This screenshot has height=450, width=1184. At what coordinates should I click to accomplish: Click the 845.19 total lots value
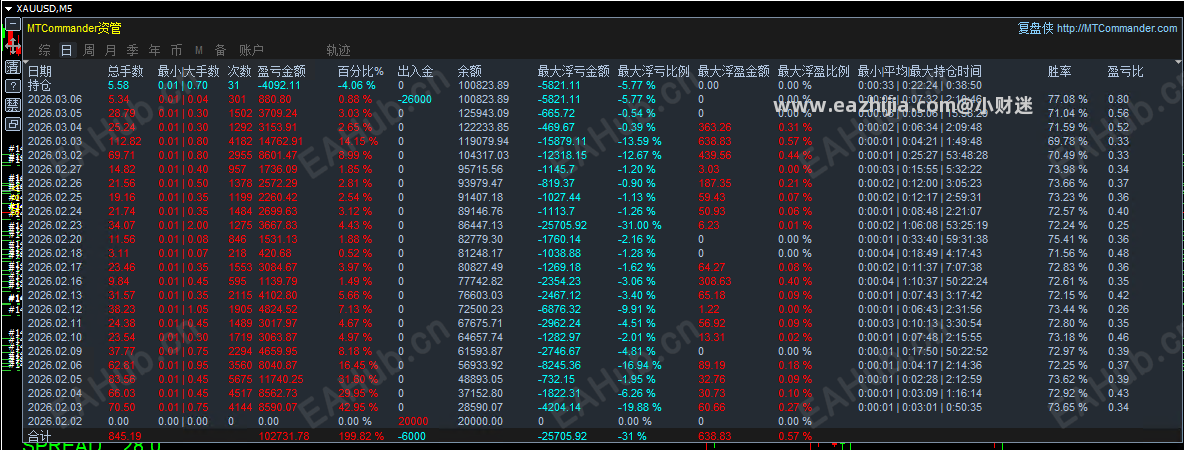(125, 436)
